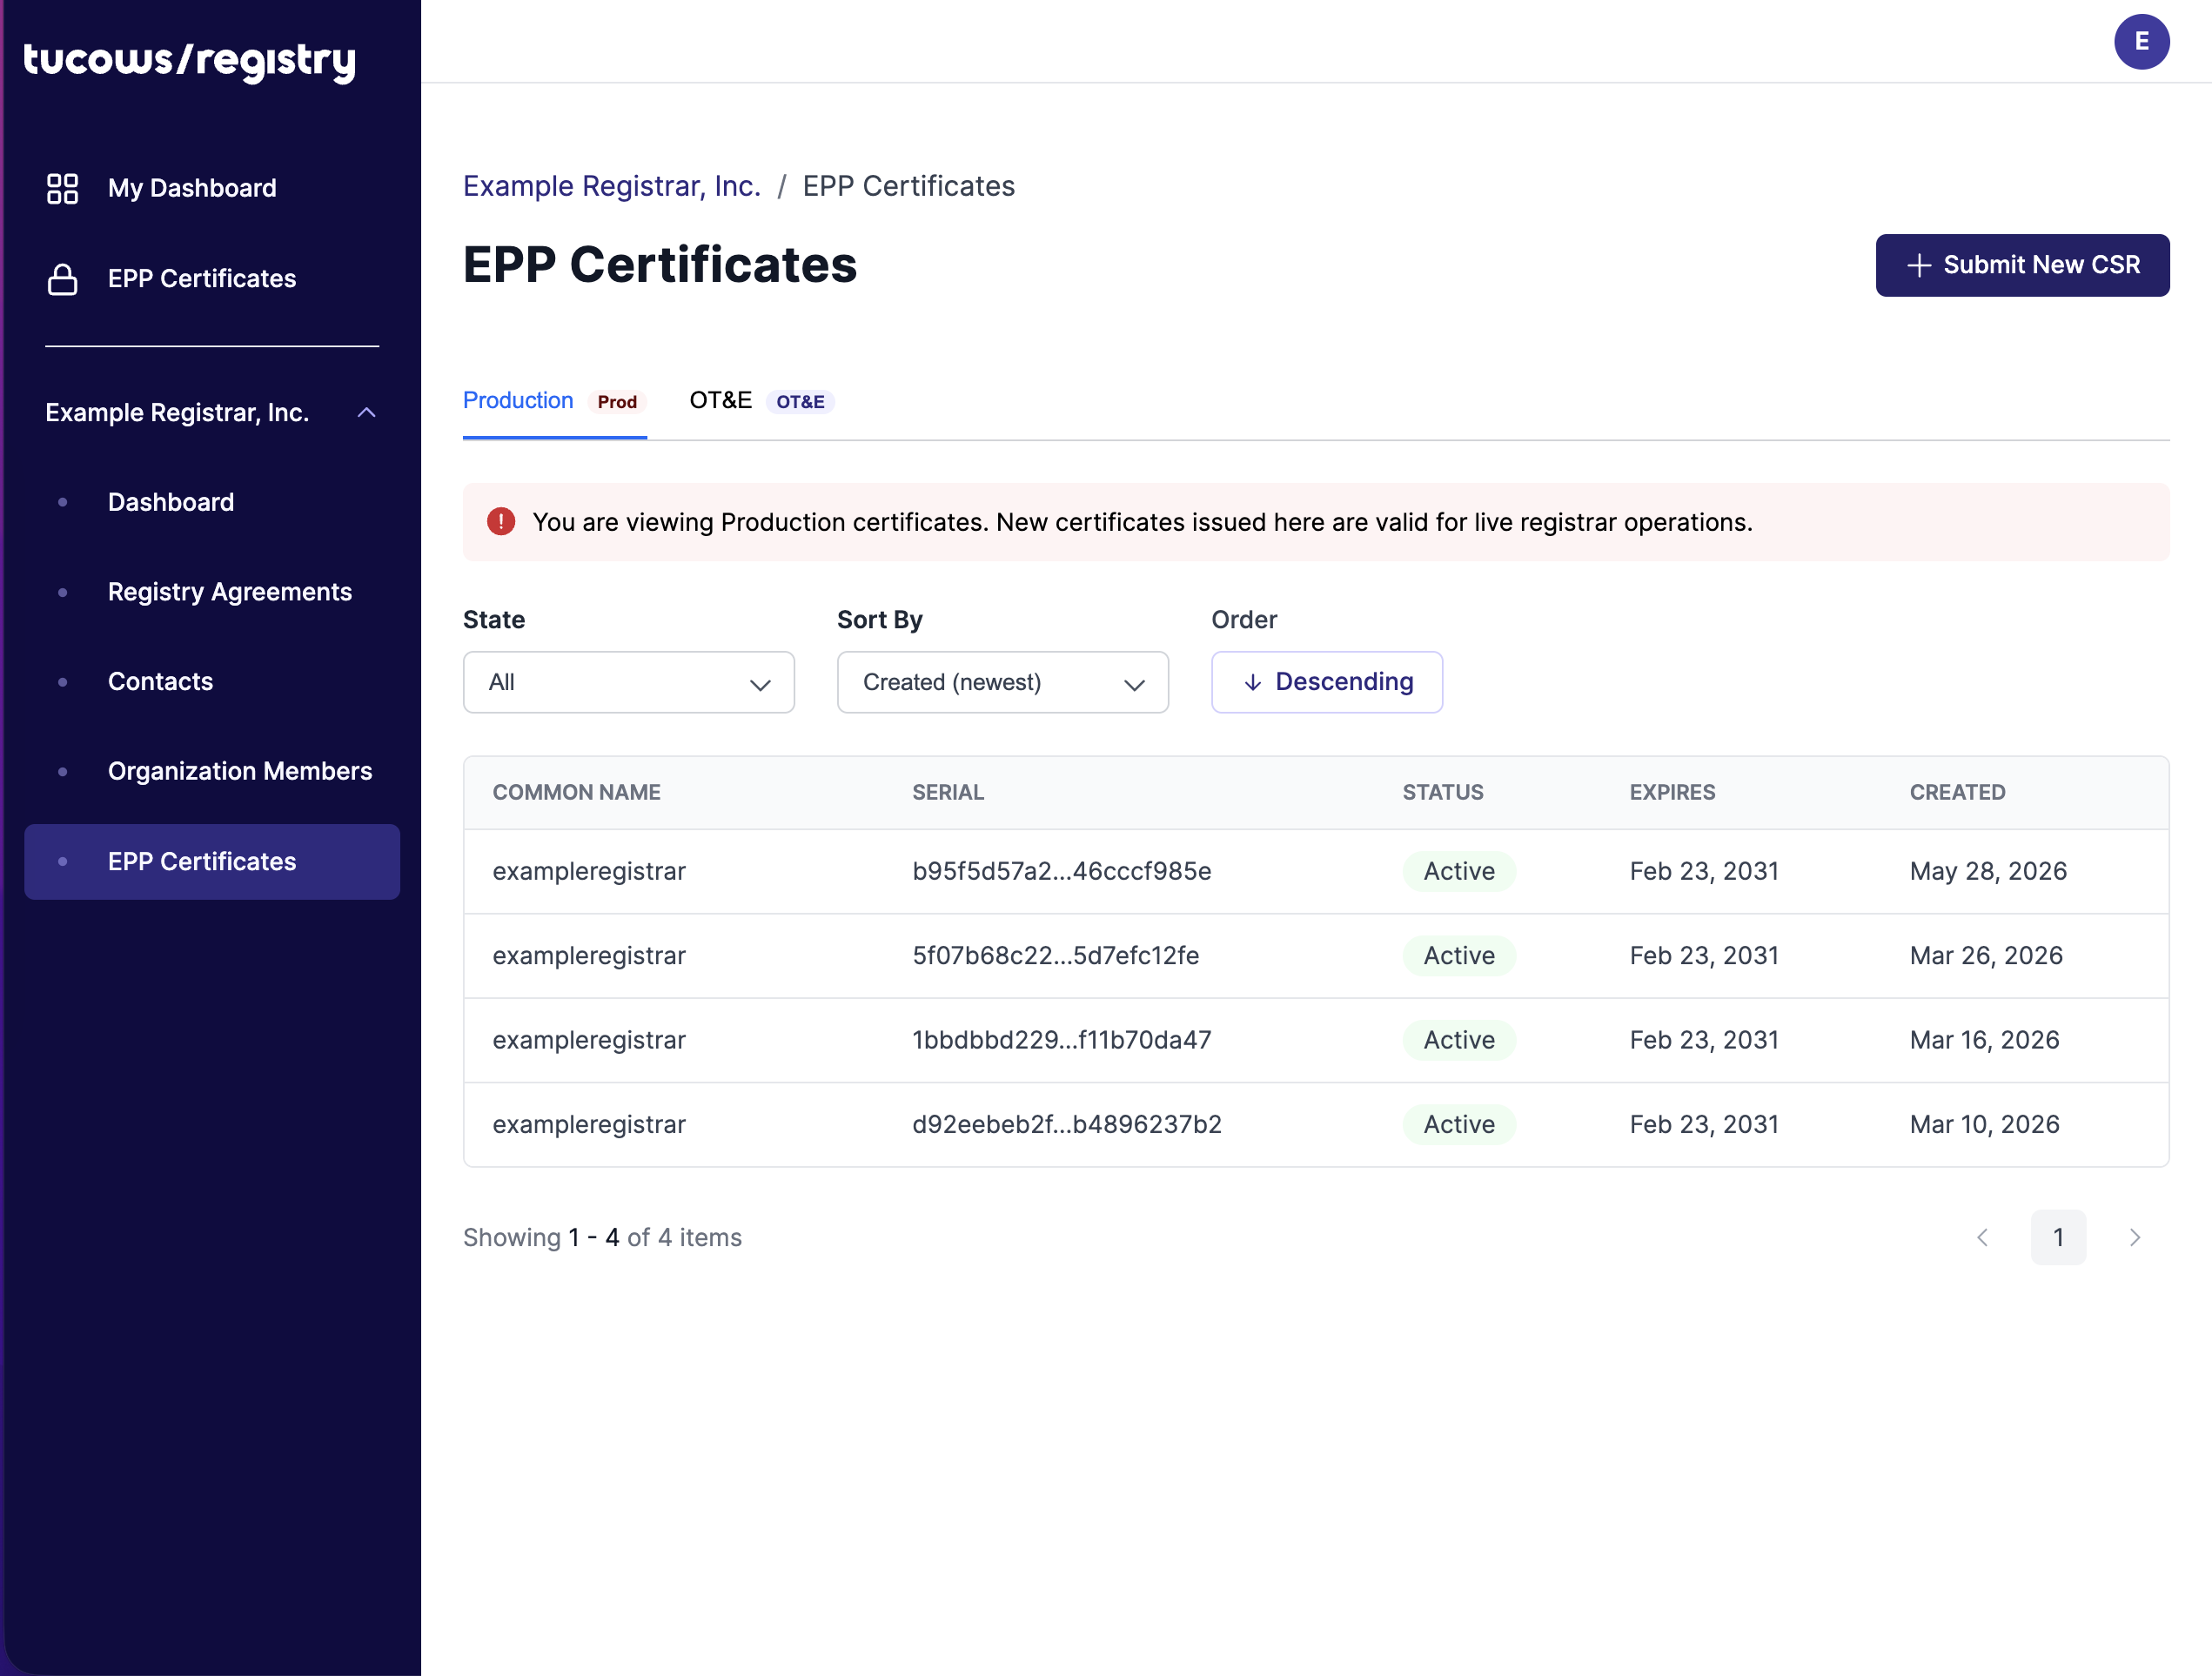2212x1676 pixels.
Task: Click the created date Mar 10, 2026
Action: (1984, 1125)
